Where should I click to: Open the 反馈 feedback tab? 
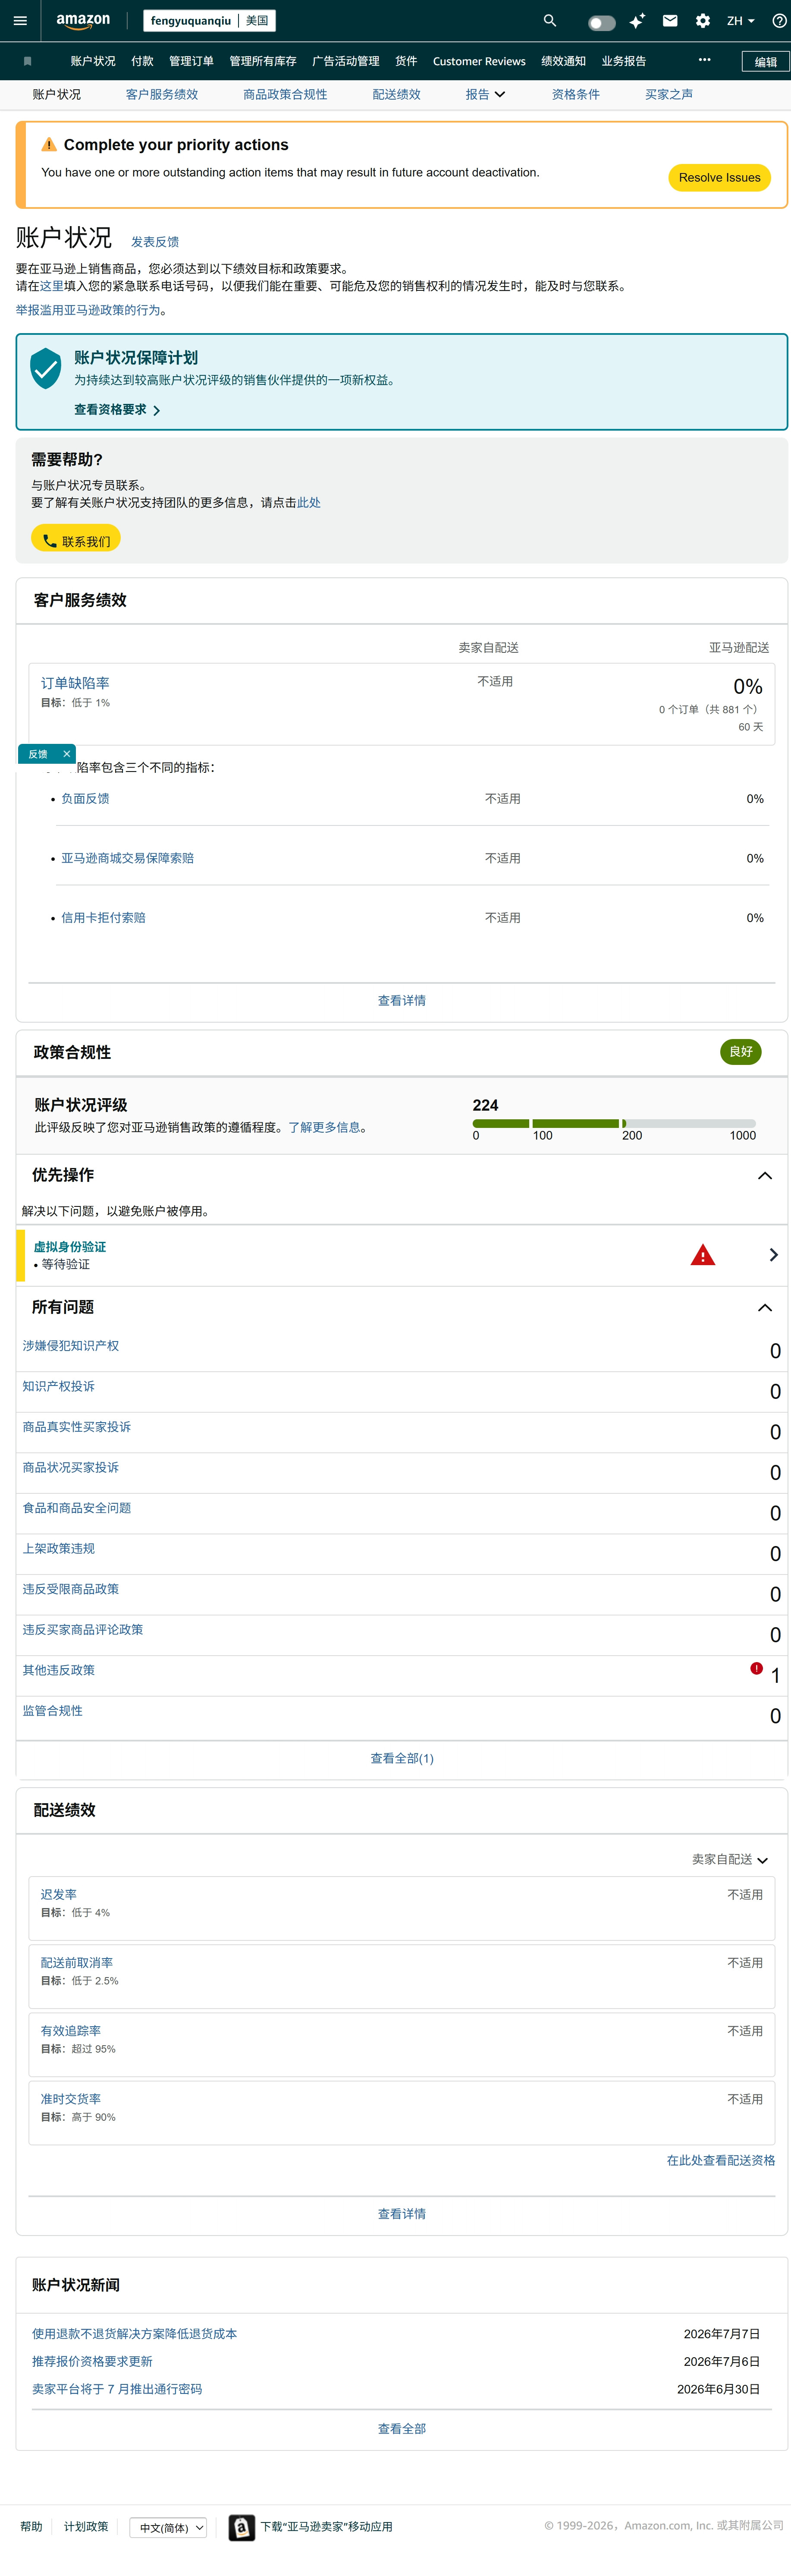(38, 754)
